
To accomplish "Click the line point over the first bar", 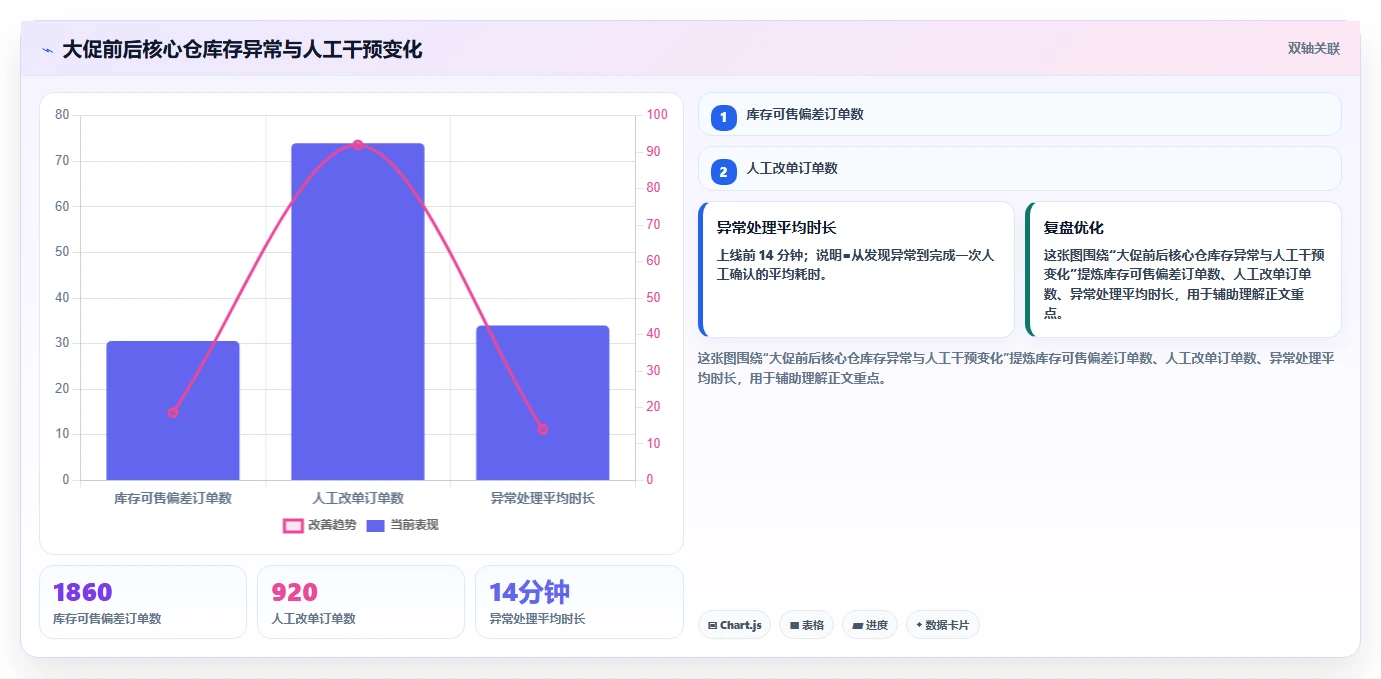I will pyautogui.click(x=173, y=412).
